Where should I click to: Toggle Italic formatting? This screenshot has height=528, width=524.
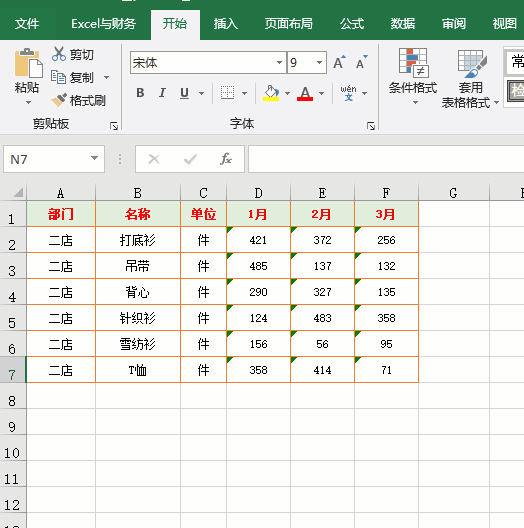[x=162, y=93]
